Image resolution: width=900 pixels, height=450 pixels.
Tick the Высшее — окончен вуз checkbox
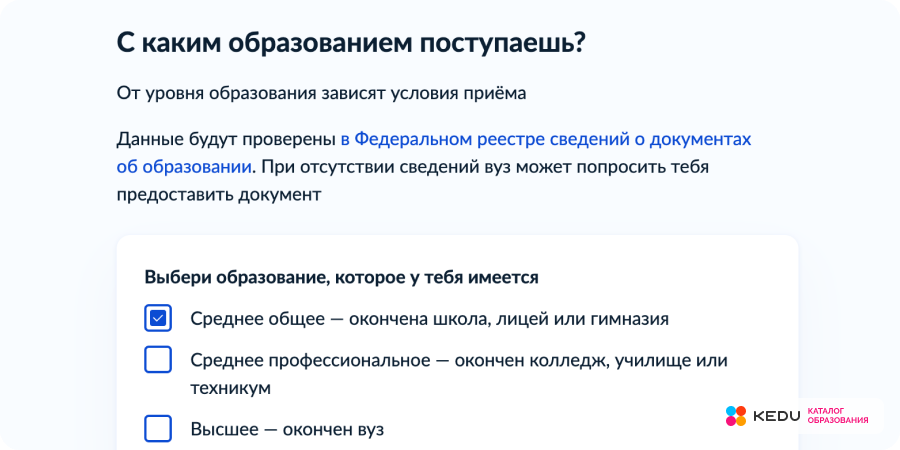tap(158, 428)
